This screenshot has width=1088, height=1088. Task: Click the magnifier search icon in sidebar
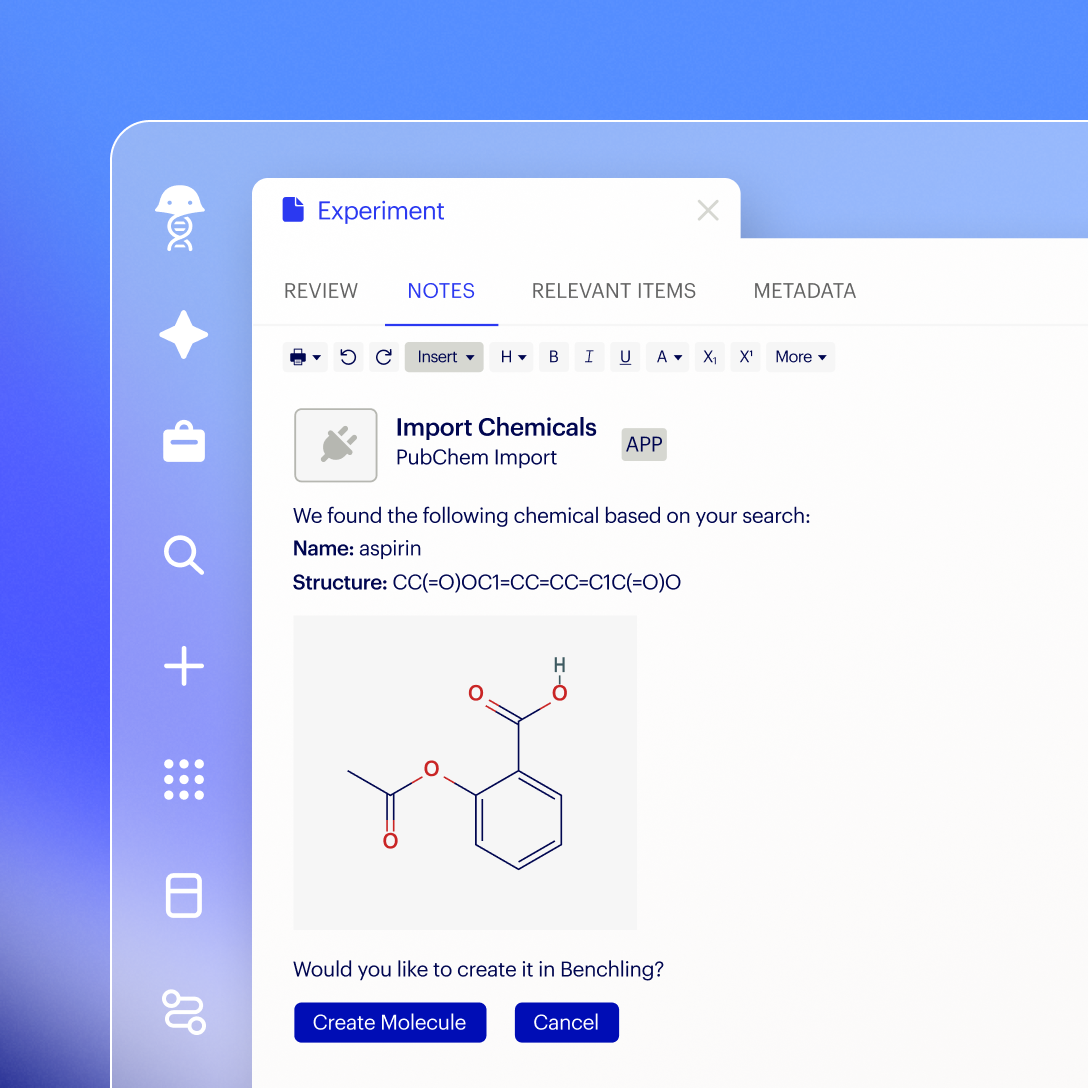point(184,554)
